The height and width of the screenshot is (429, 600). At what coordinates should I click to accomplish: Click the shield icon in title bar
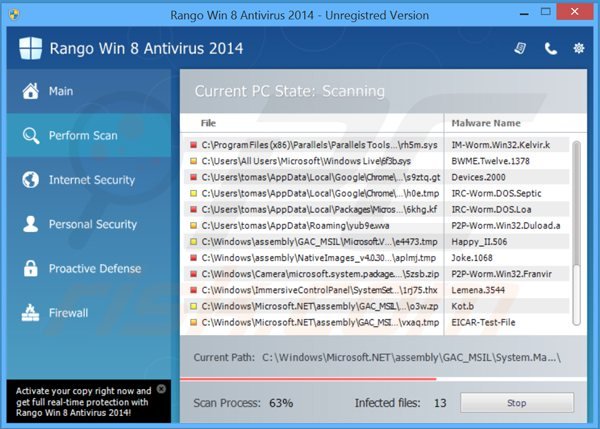14,15
